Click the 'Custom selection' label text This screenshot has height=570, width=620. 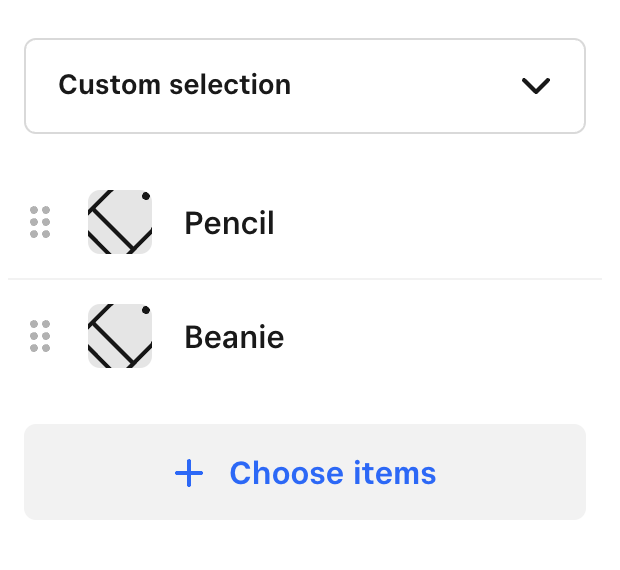pyautogui.click(x=175, y=85)
